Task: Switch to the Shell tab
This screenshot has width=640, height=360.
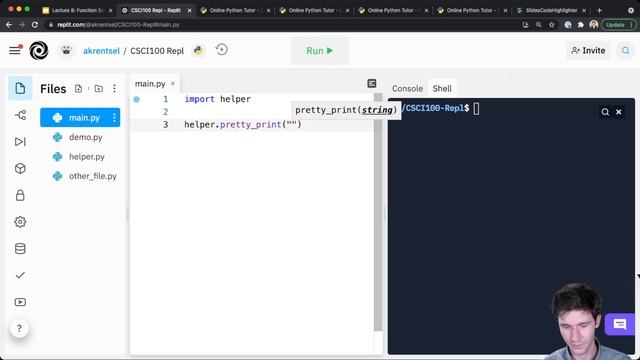Action: point(442,89)
